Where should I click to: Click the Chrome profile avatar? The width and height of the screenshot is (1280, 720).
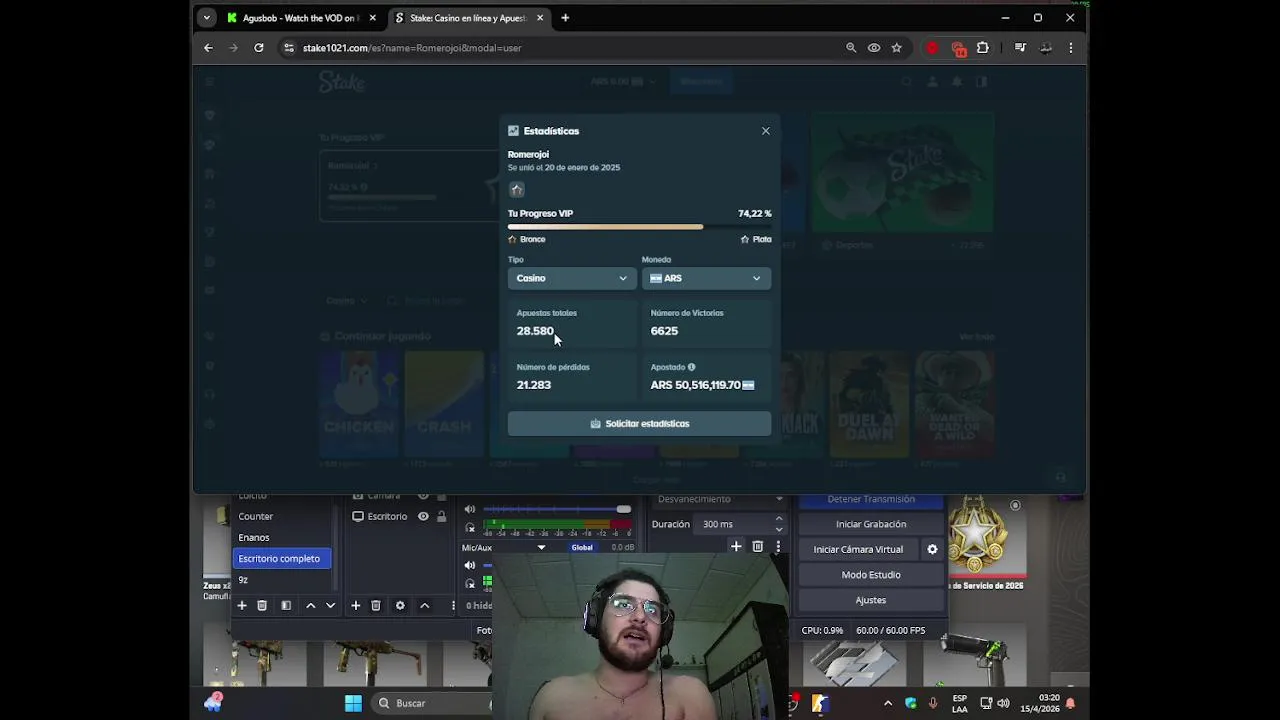(1045, 48)
